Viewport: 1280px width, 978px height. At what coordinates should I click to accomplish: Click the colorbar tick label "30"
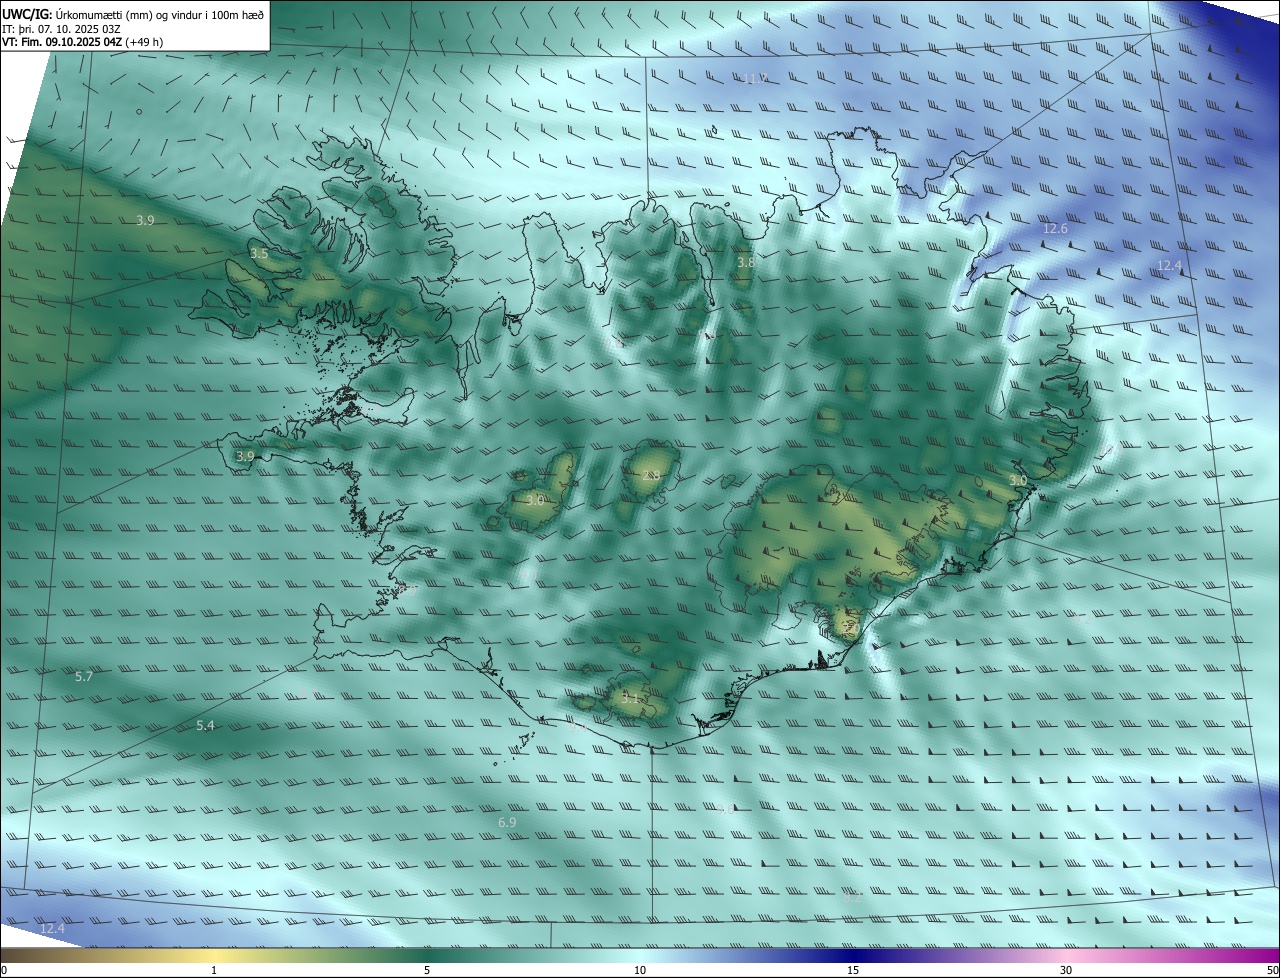[1066, 970]
